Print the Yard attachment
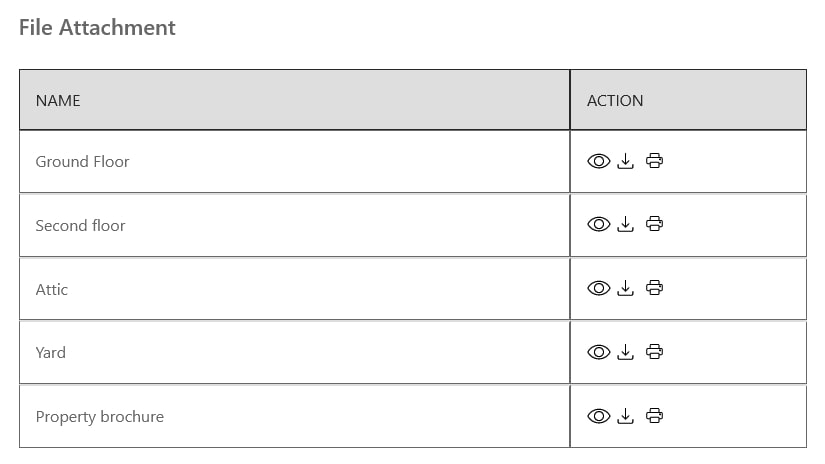The height and width of the screenshot is (464, 825). [654, 352]
